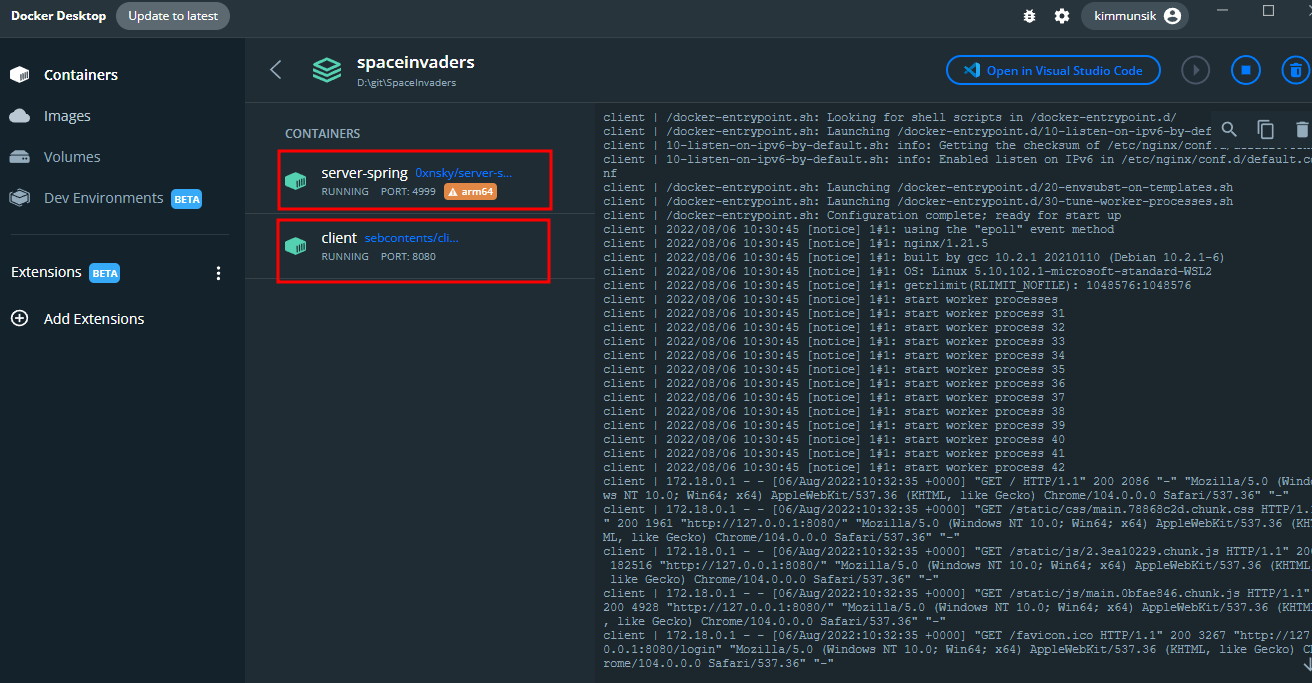Click the Dev Environments BETA badge
1312x683 pixels.
tap(187, 199)
